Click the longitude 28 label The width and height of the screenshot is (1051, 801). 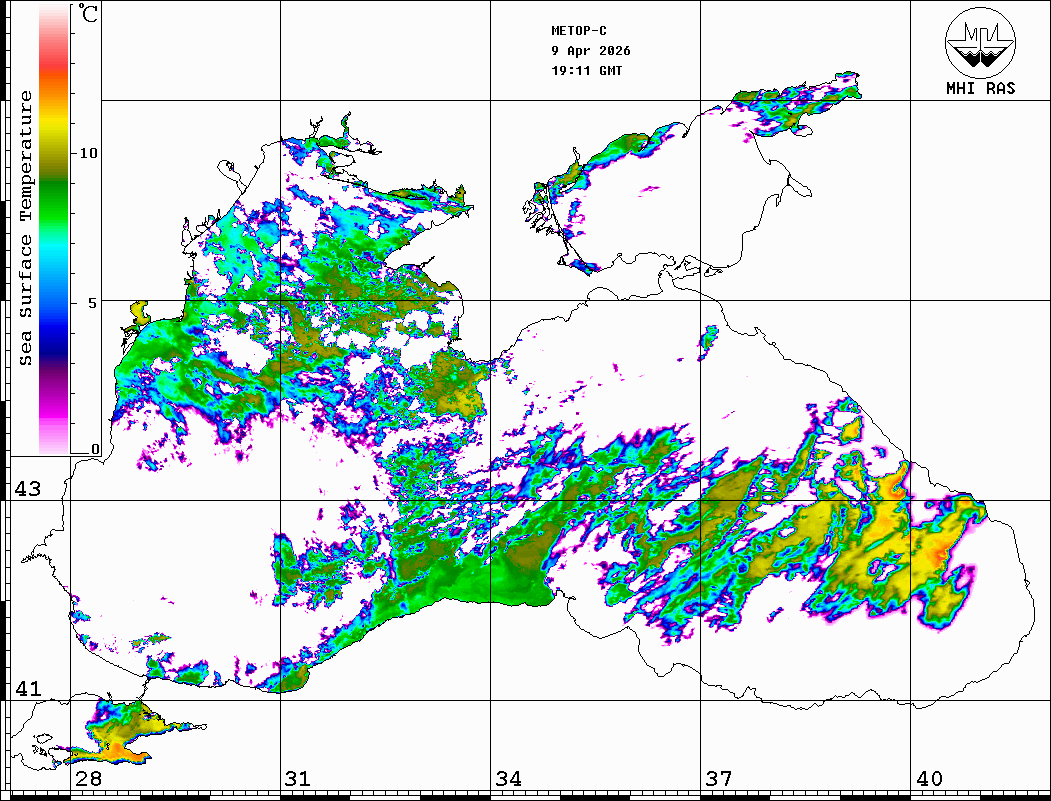click(88, 779)
